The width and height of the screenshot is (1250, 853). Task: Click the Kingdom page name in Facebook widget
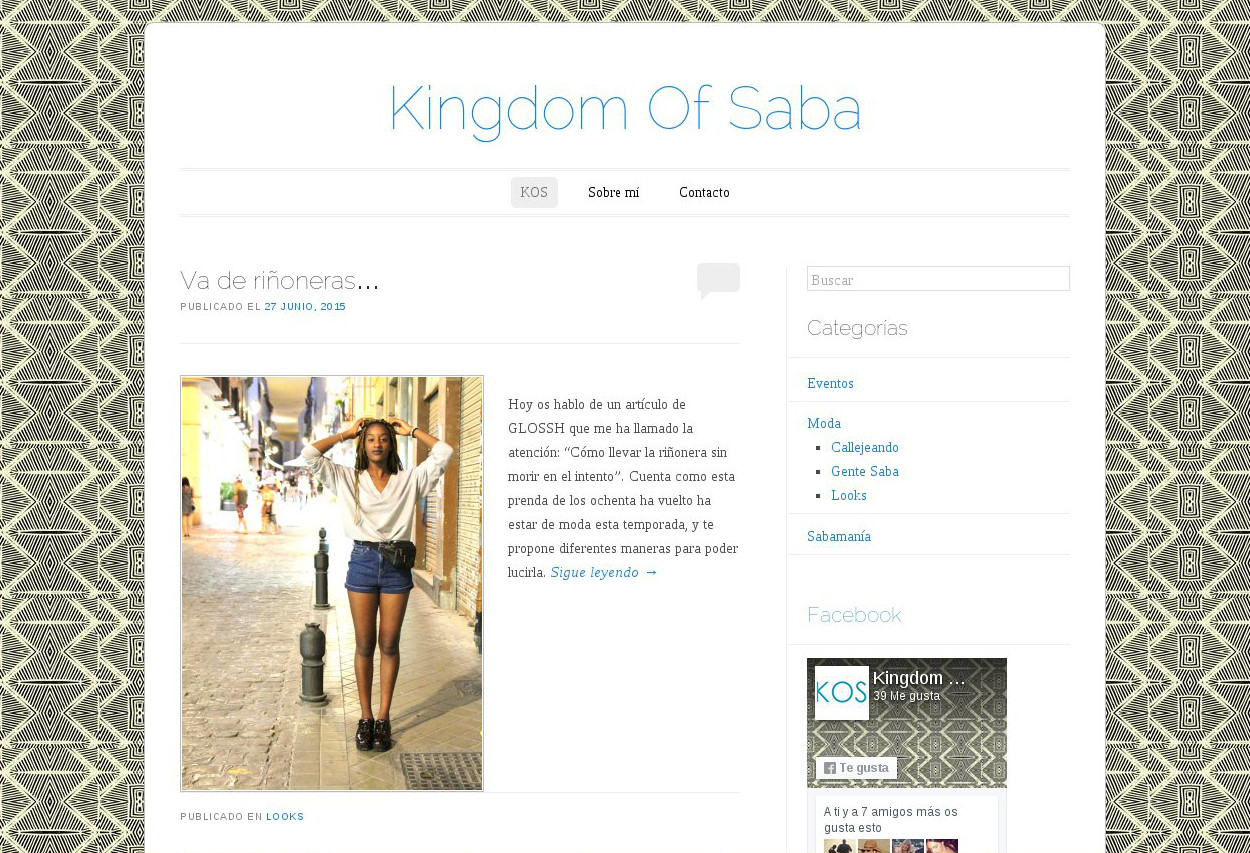pos(920,679)
